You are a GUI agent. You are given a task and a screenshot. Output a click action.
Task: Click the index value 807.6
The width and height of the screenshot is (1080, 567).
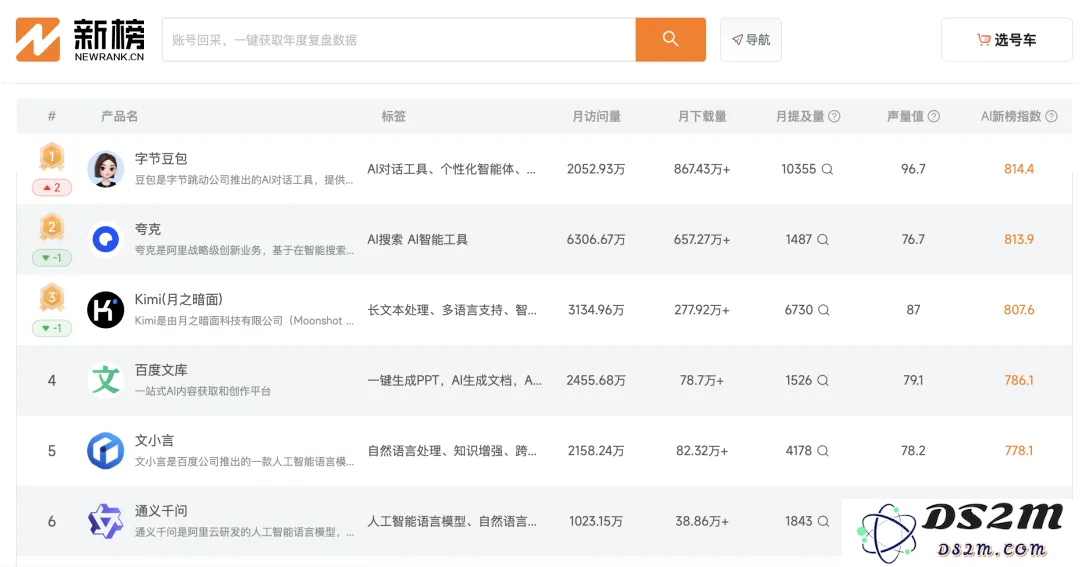pyautogui.click(x=1019, y=310)
